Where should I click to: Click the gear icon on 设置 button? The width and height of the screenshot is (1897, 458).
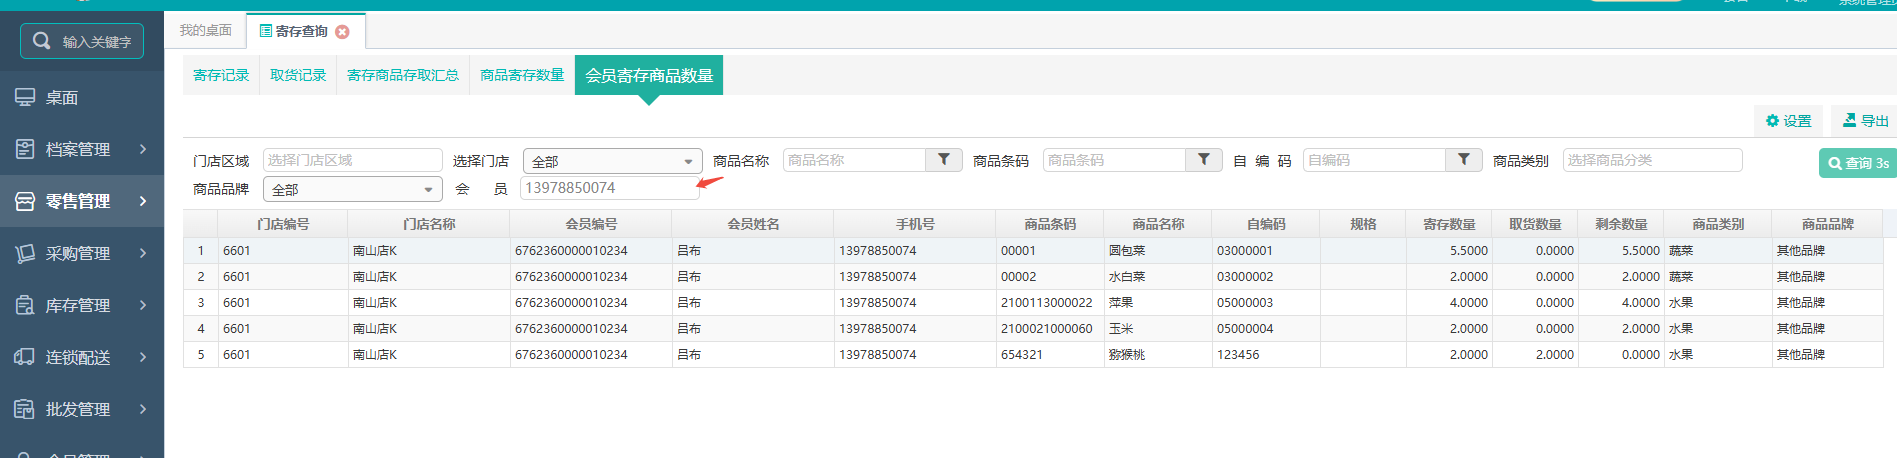tap(1772, 121)
